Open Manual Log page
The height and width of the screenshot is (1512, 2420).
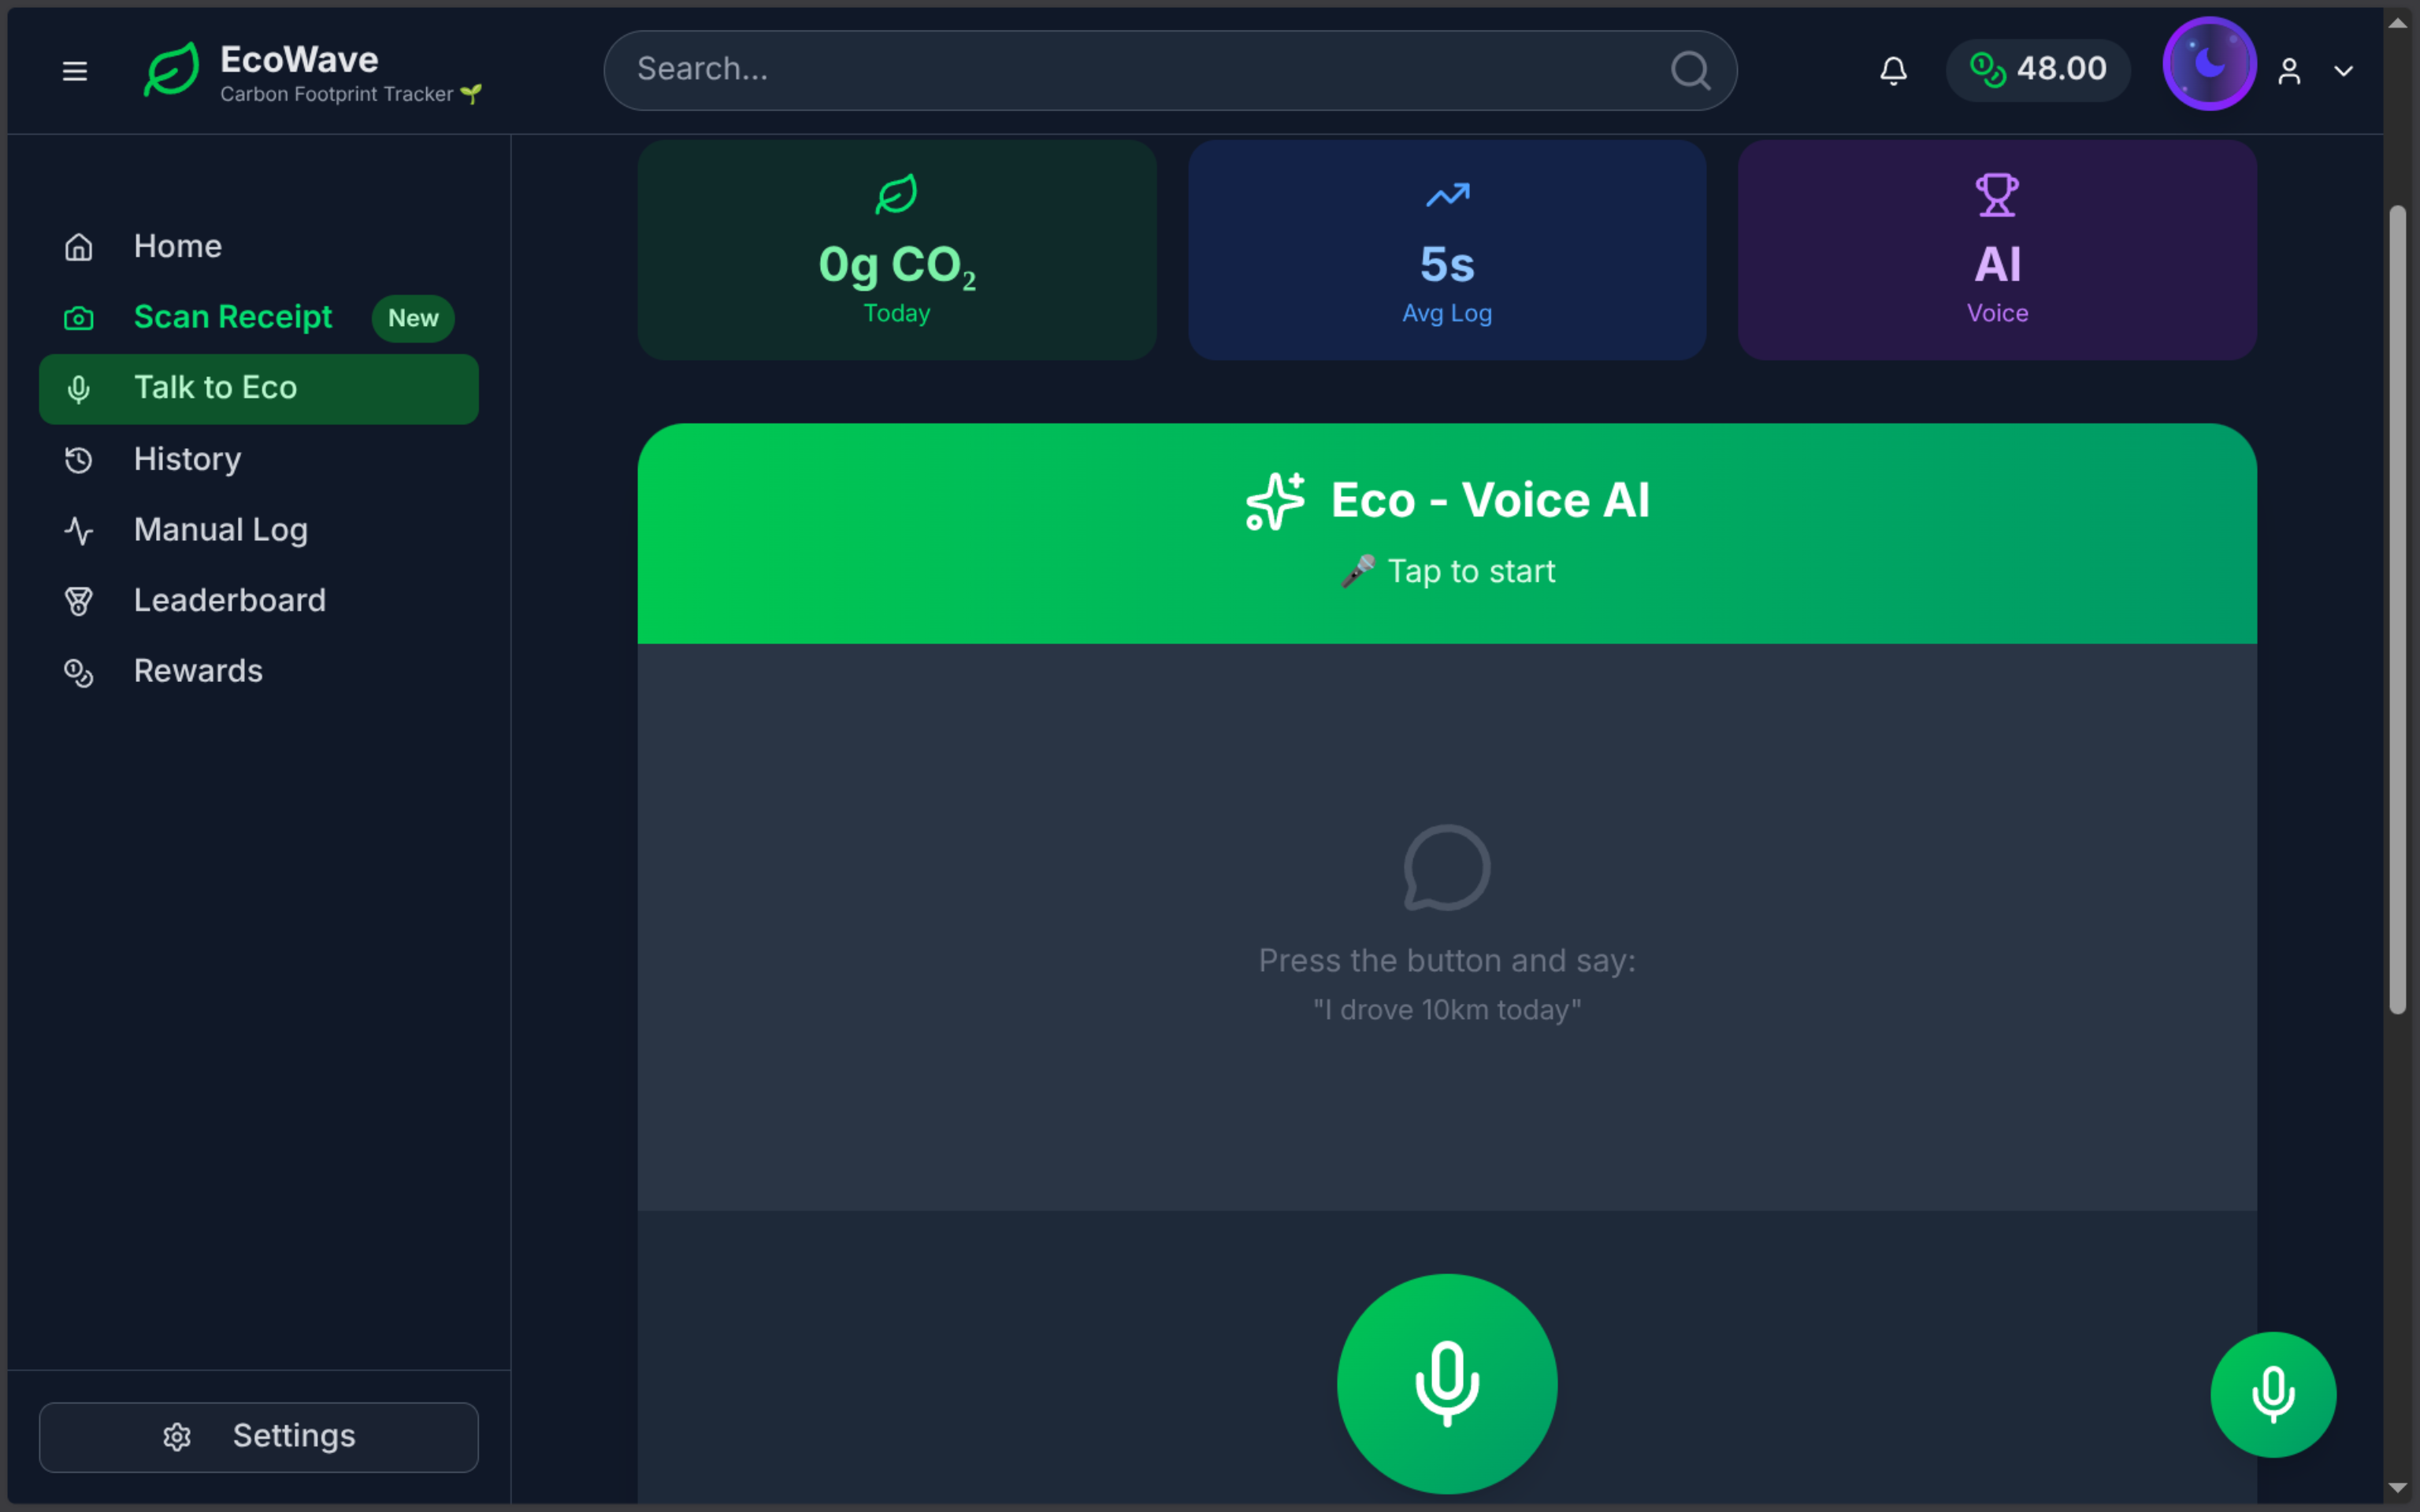(x=220, y=530)
